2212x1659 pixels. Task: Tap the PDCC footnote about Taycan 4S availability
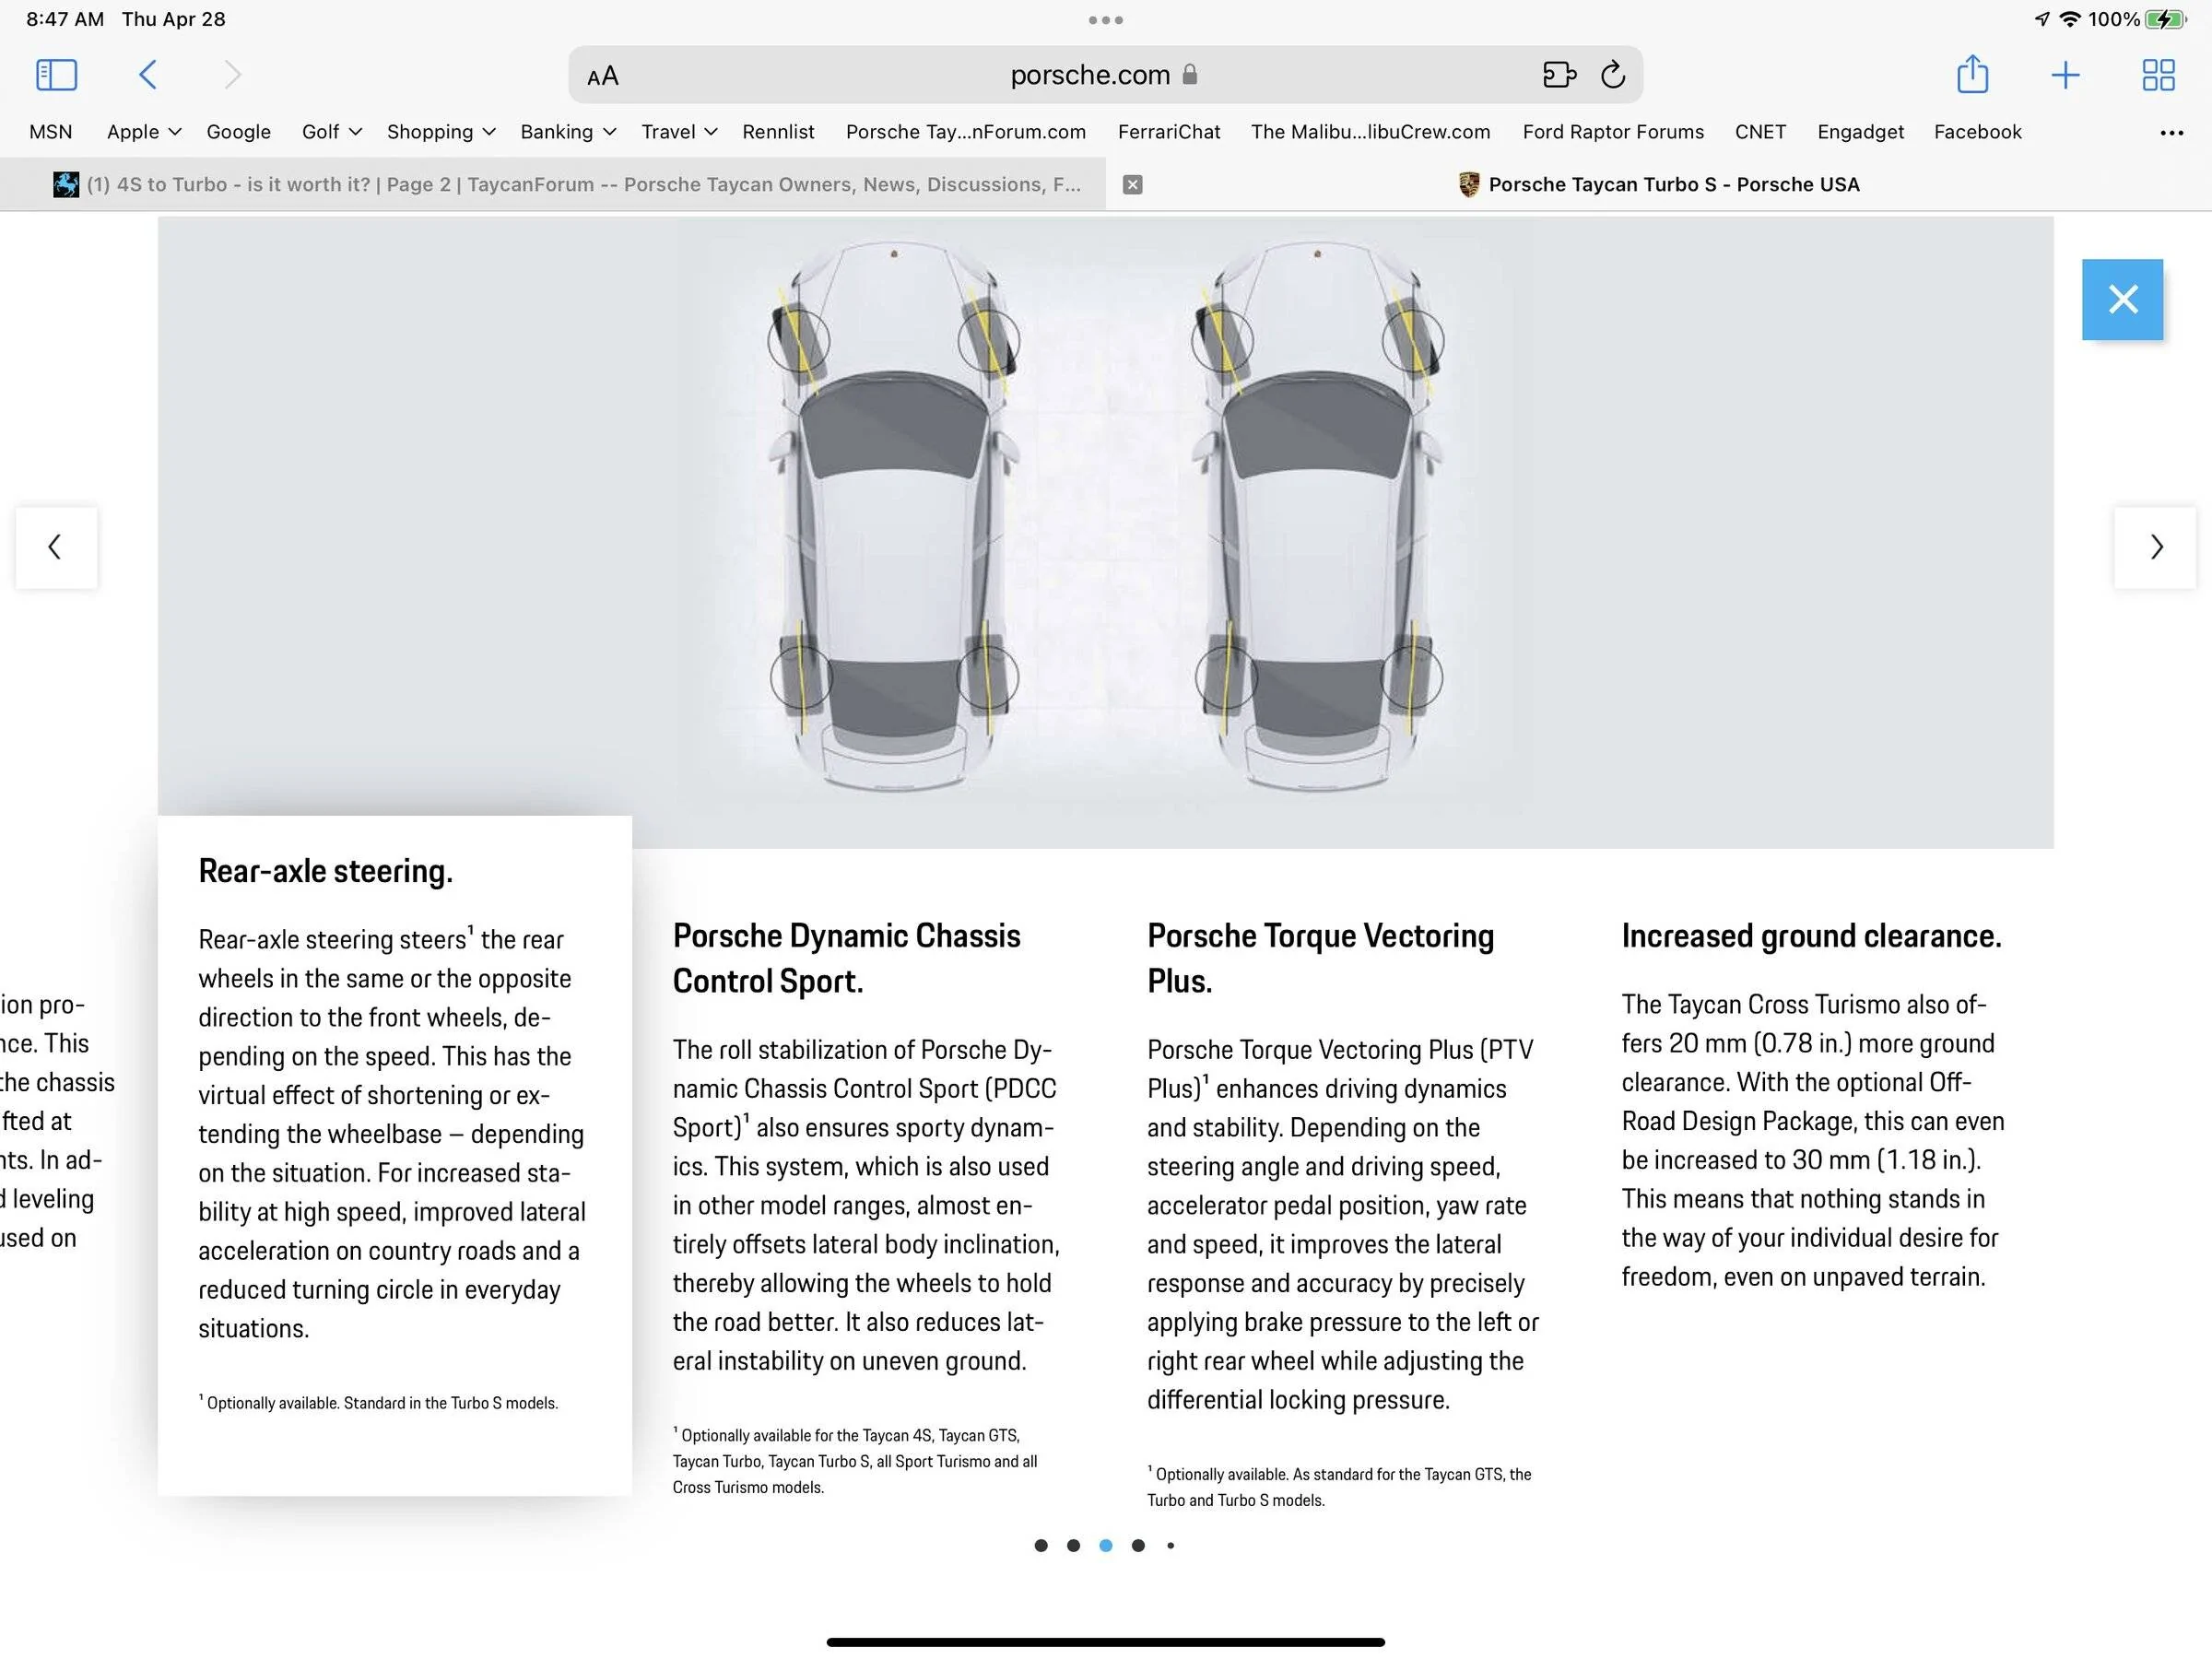point(855,1461)
